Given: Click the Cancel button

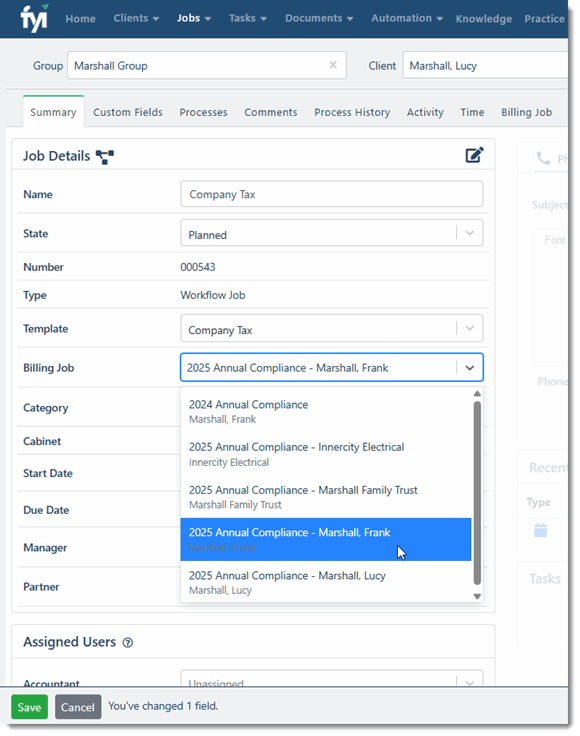Looking at the screenshot, I should pos(78,707).
